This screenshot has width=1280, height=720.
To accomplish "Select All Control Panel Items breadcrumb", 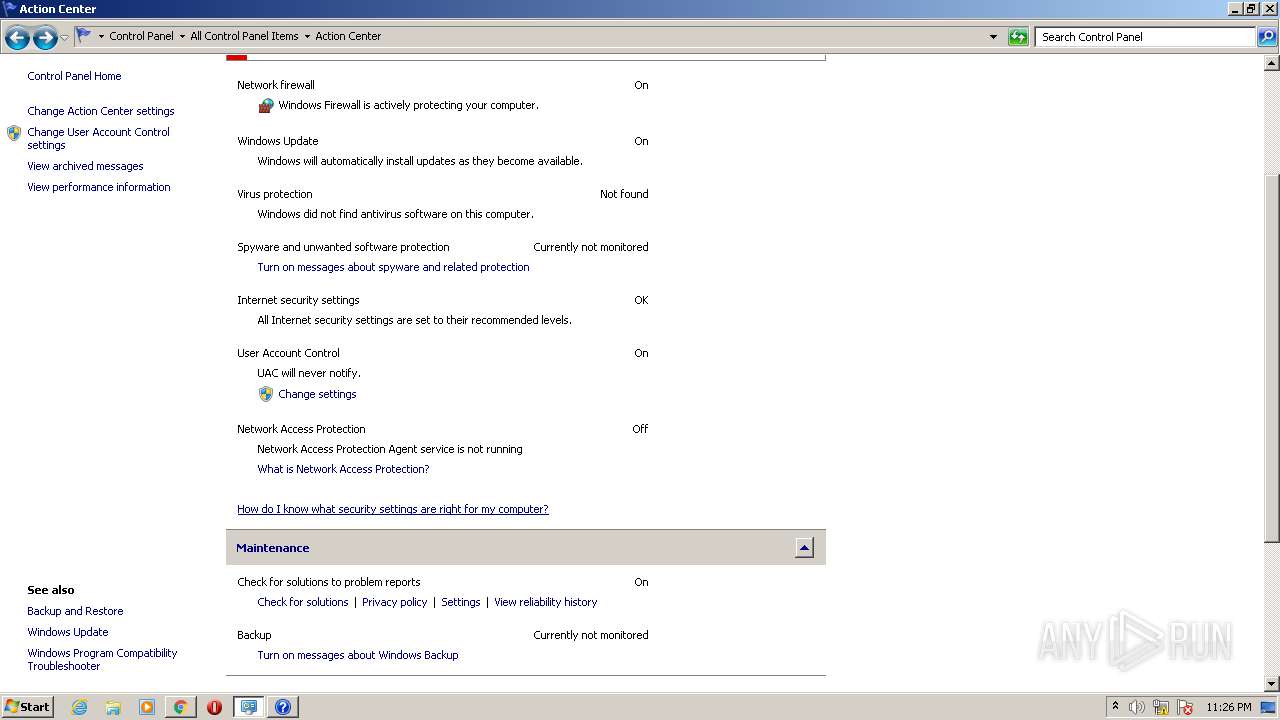I will (244, 36).
